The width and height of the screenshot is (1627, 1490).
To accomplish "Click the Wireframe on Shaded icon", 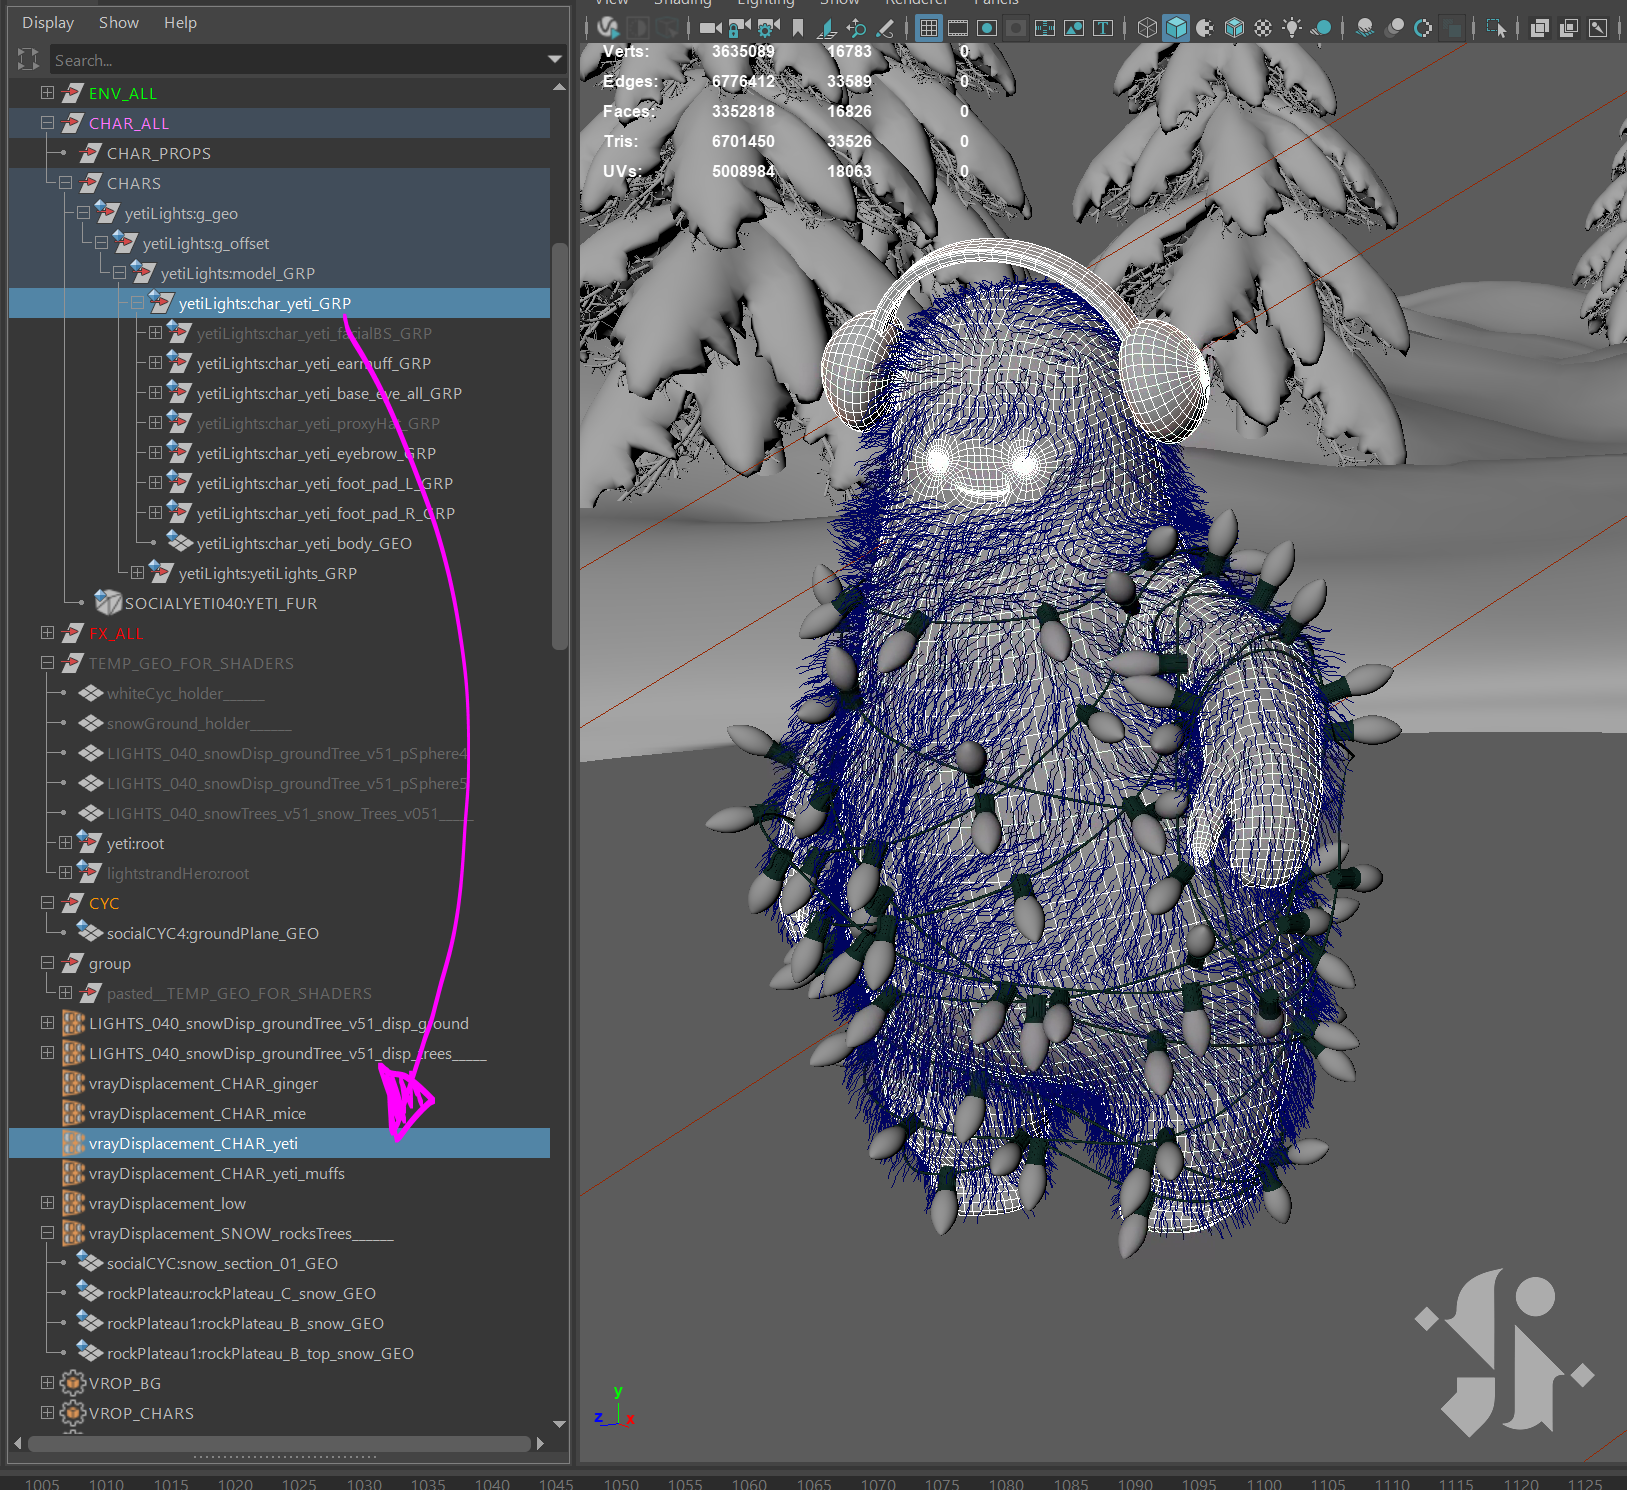I will (1234, 28).
